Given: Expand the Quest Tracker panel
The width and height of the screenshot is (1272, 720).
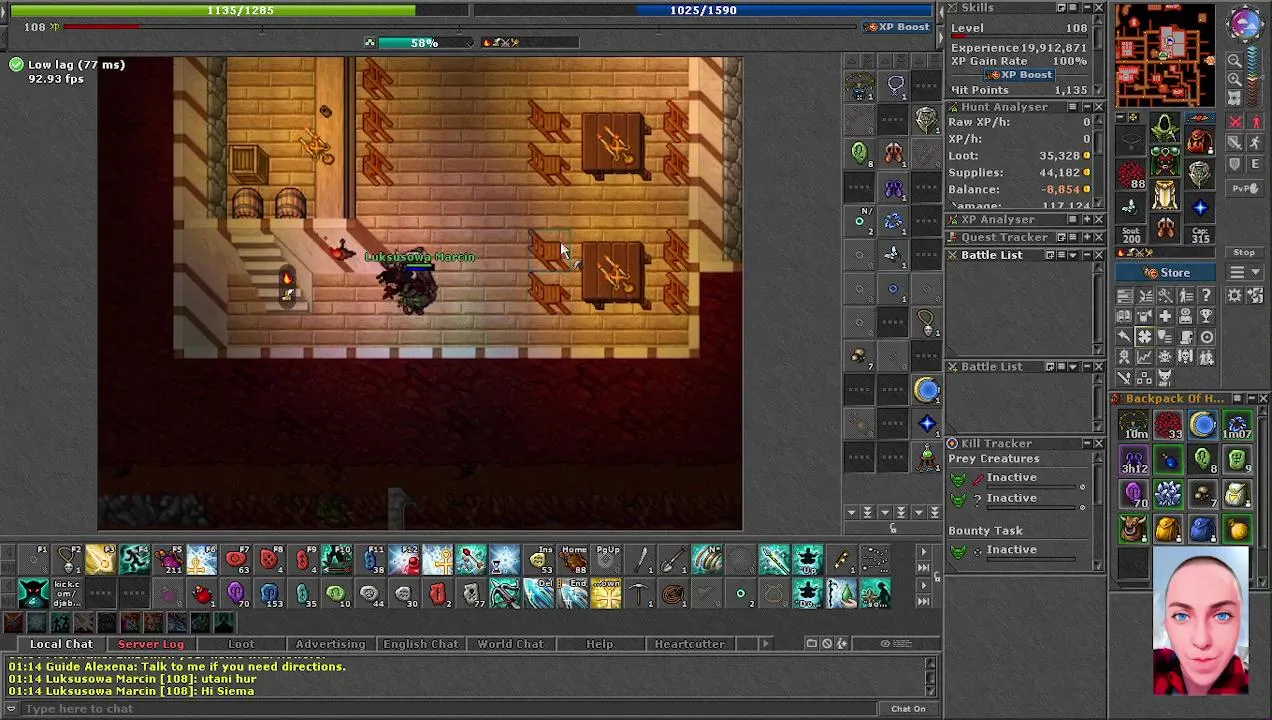Looking at the screenshot, I should [x=1087, y=238].
